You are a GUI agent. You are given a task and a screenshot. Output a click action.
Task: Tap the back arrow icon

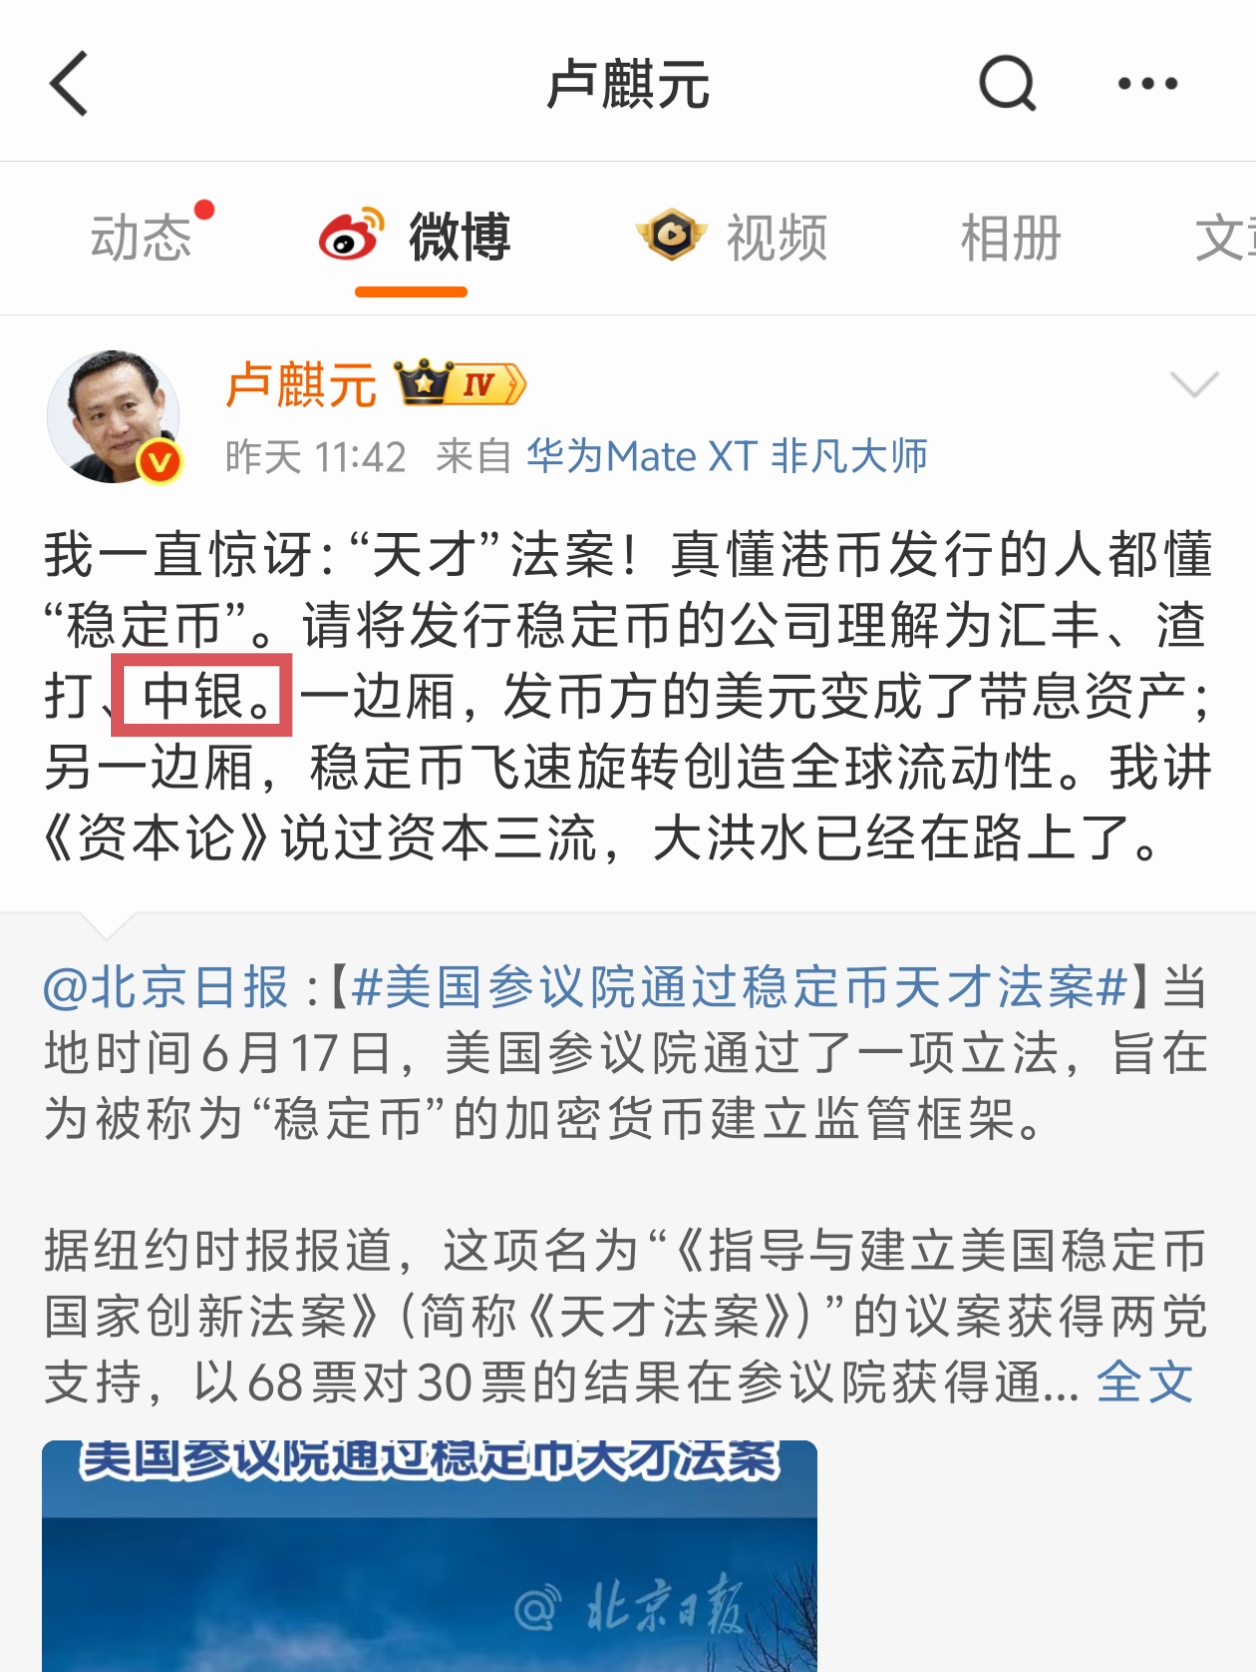pos(69,84)
